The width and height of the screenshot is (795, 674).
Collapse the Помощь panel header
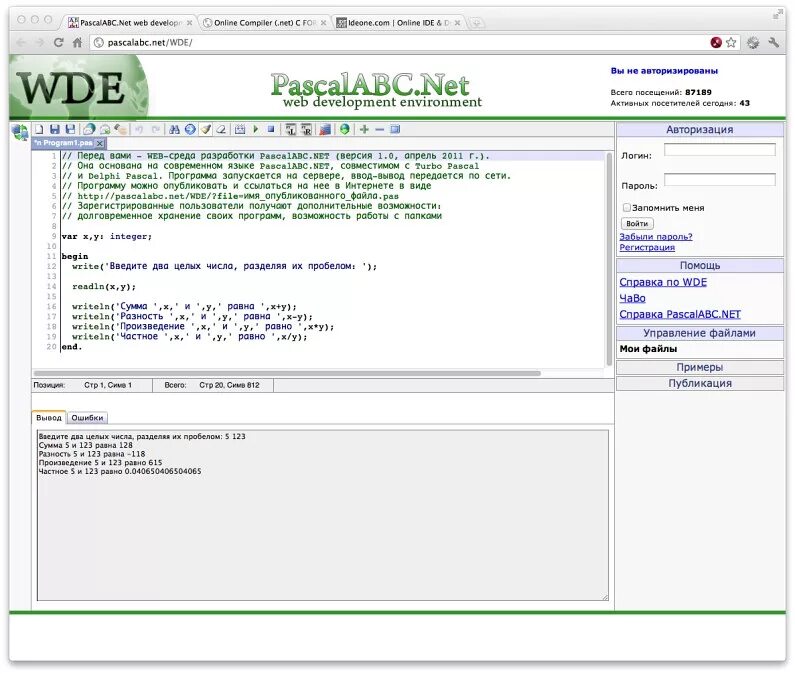(x=700, y=266)
